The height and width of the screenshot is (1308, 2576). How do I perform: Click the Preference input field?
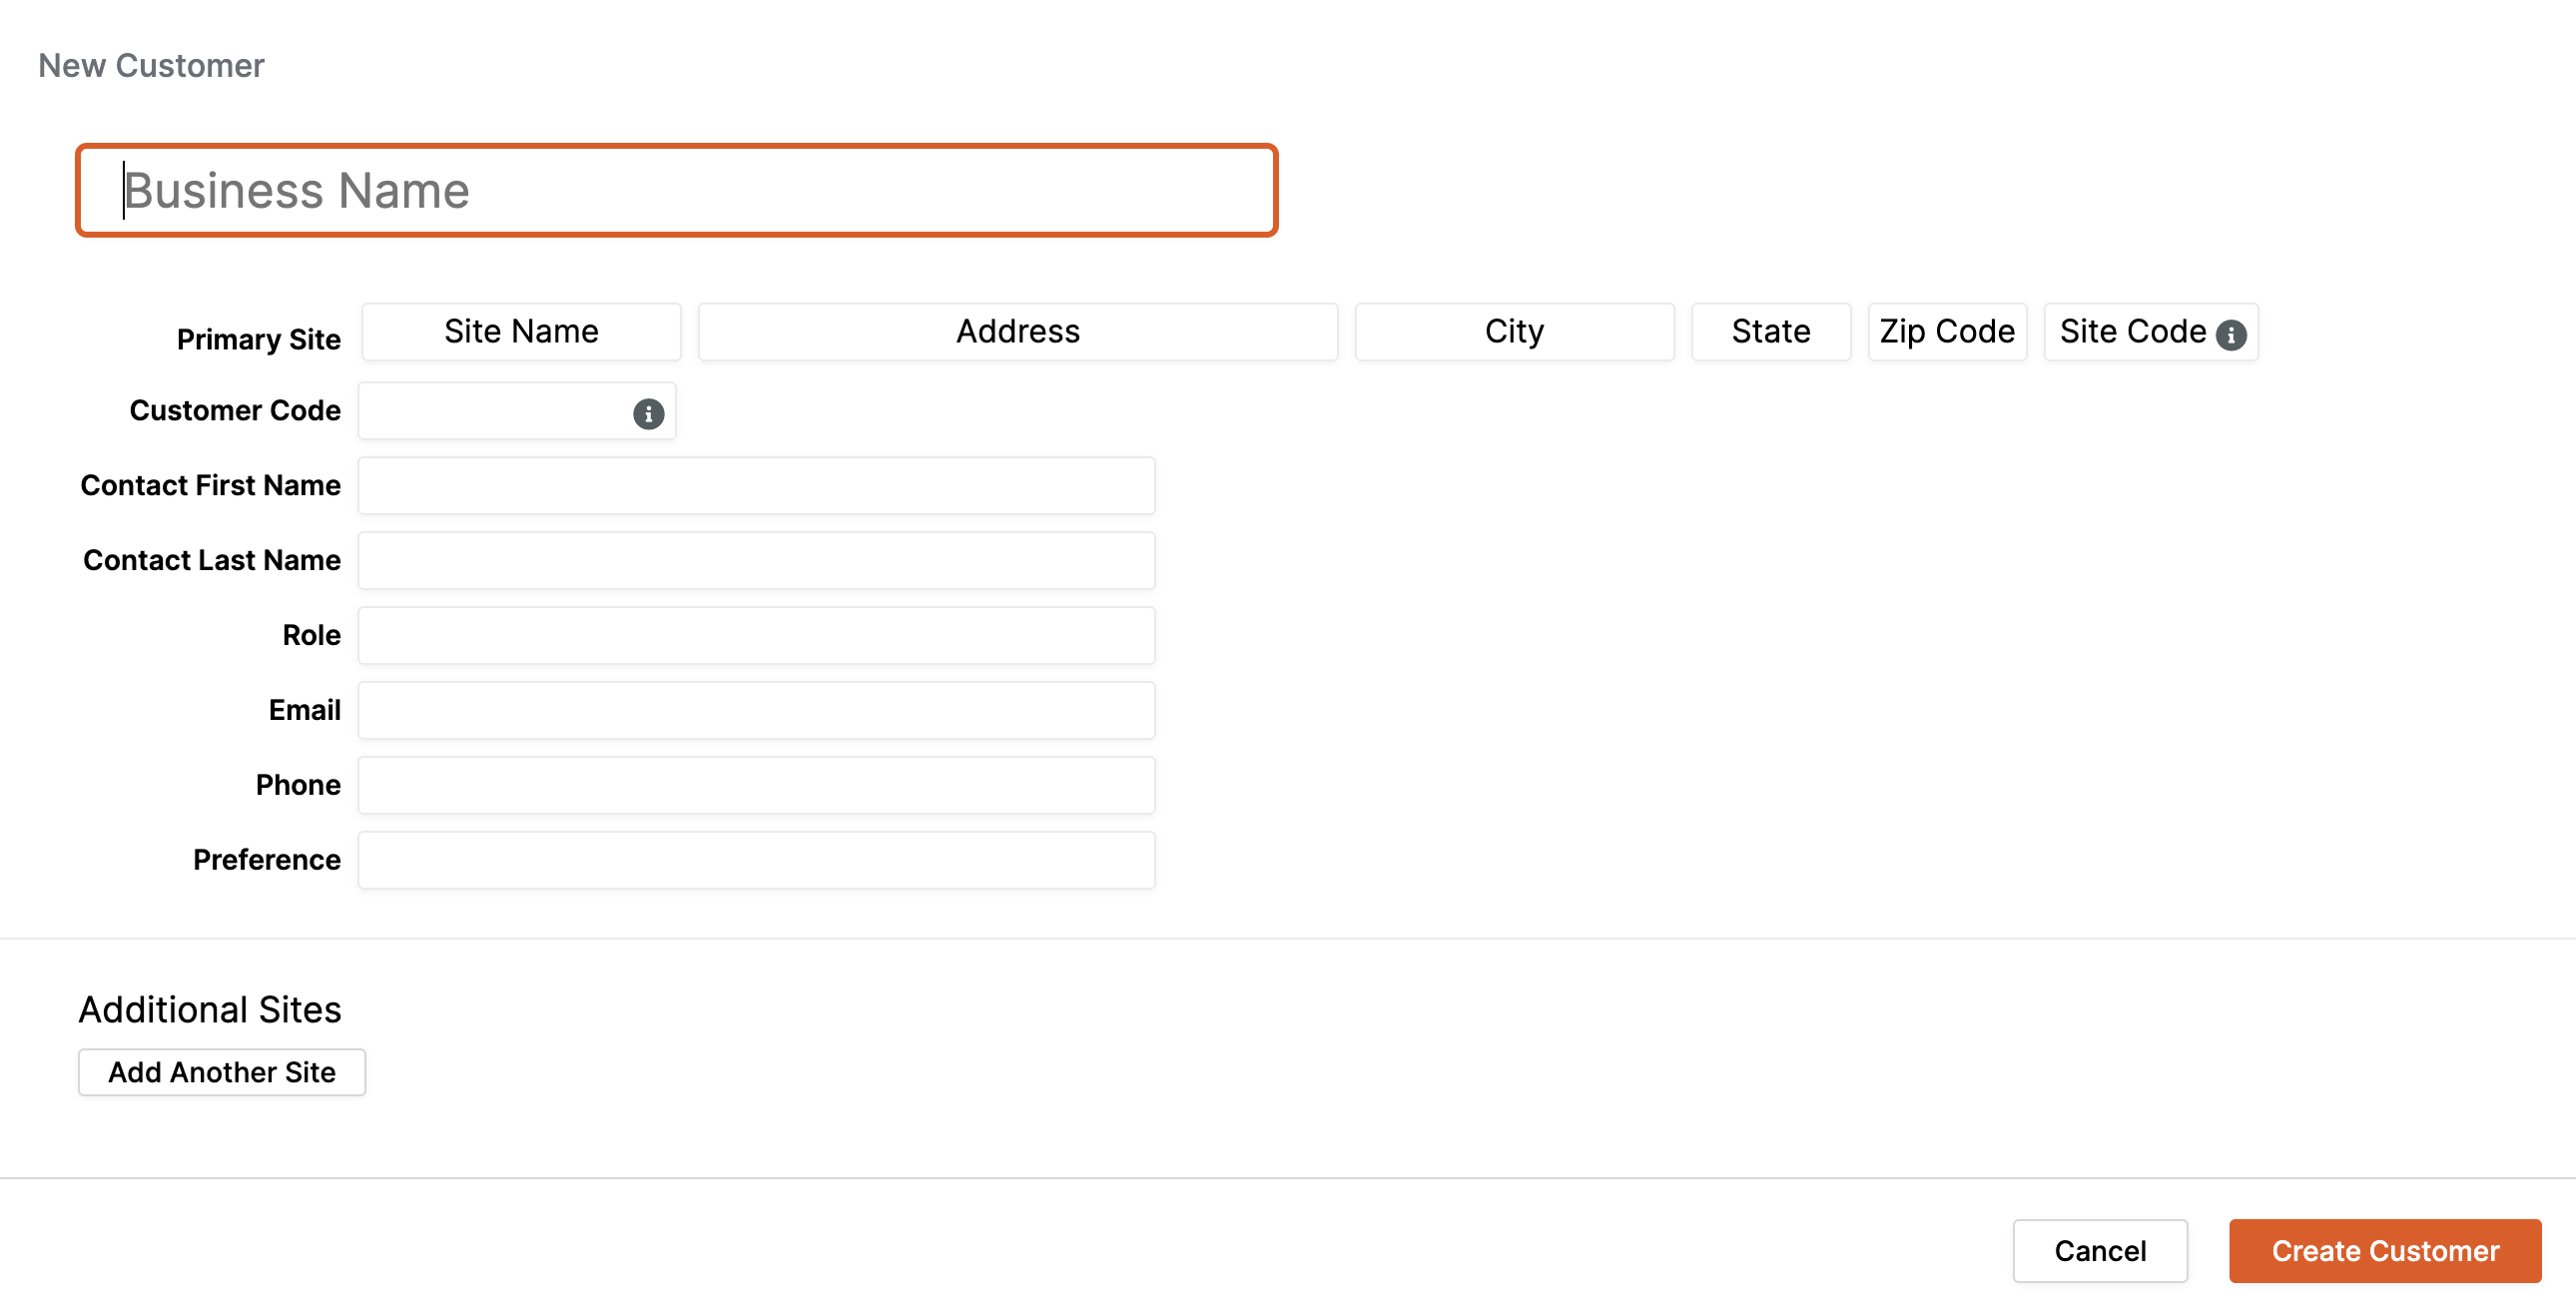click(x=757, y=861)
